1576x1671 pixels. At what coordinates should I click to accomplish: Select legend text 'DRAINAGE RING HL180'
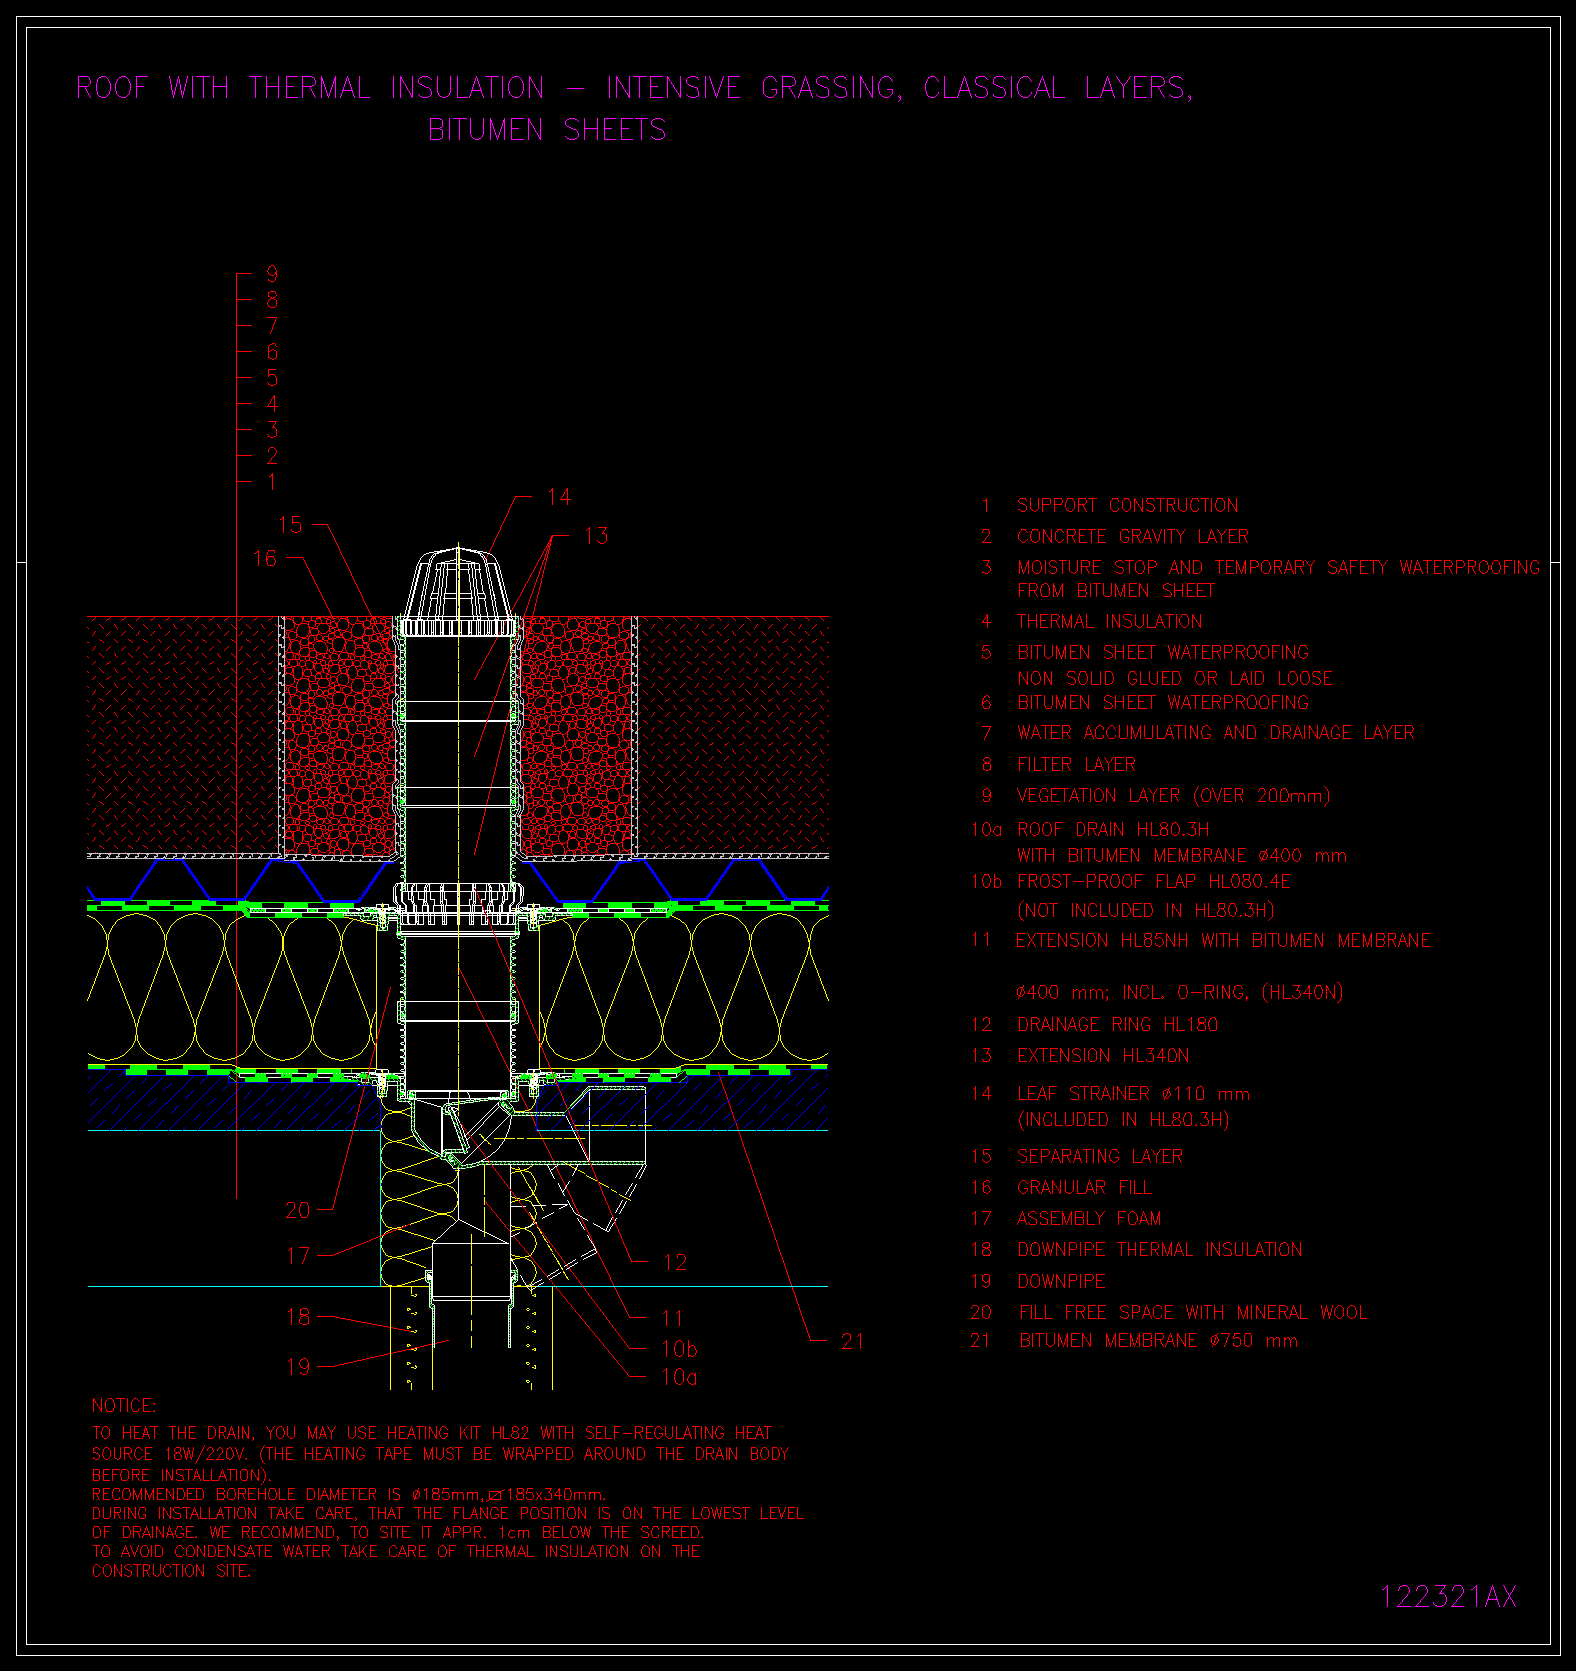pyautogui.click(x=1118, y=1024)
